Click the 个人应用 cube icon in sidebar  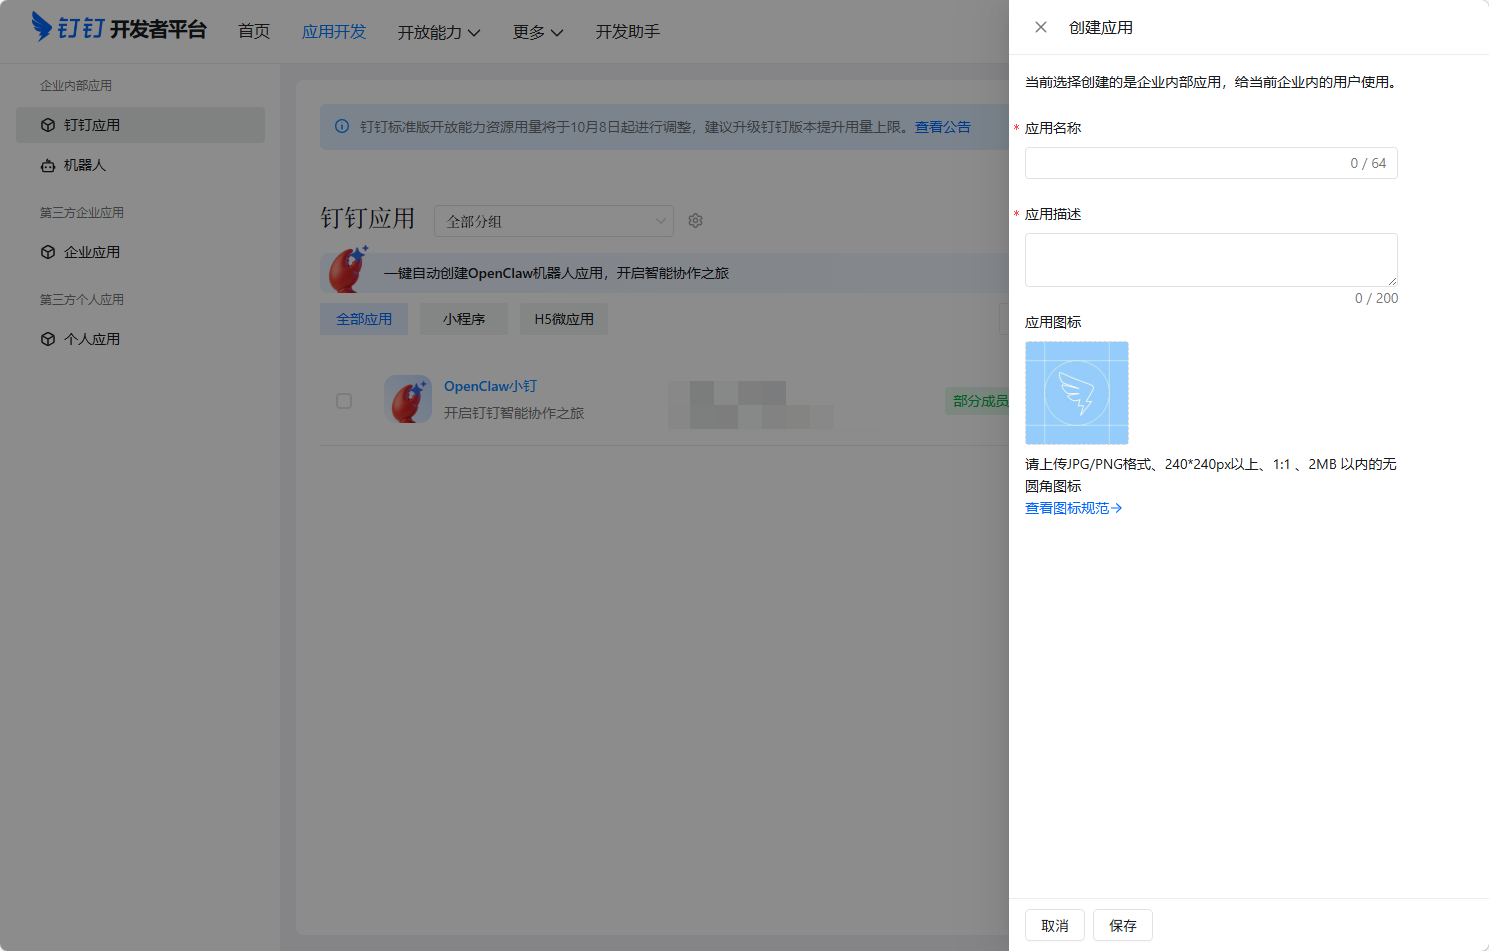(48, 339)
